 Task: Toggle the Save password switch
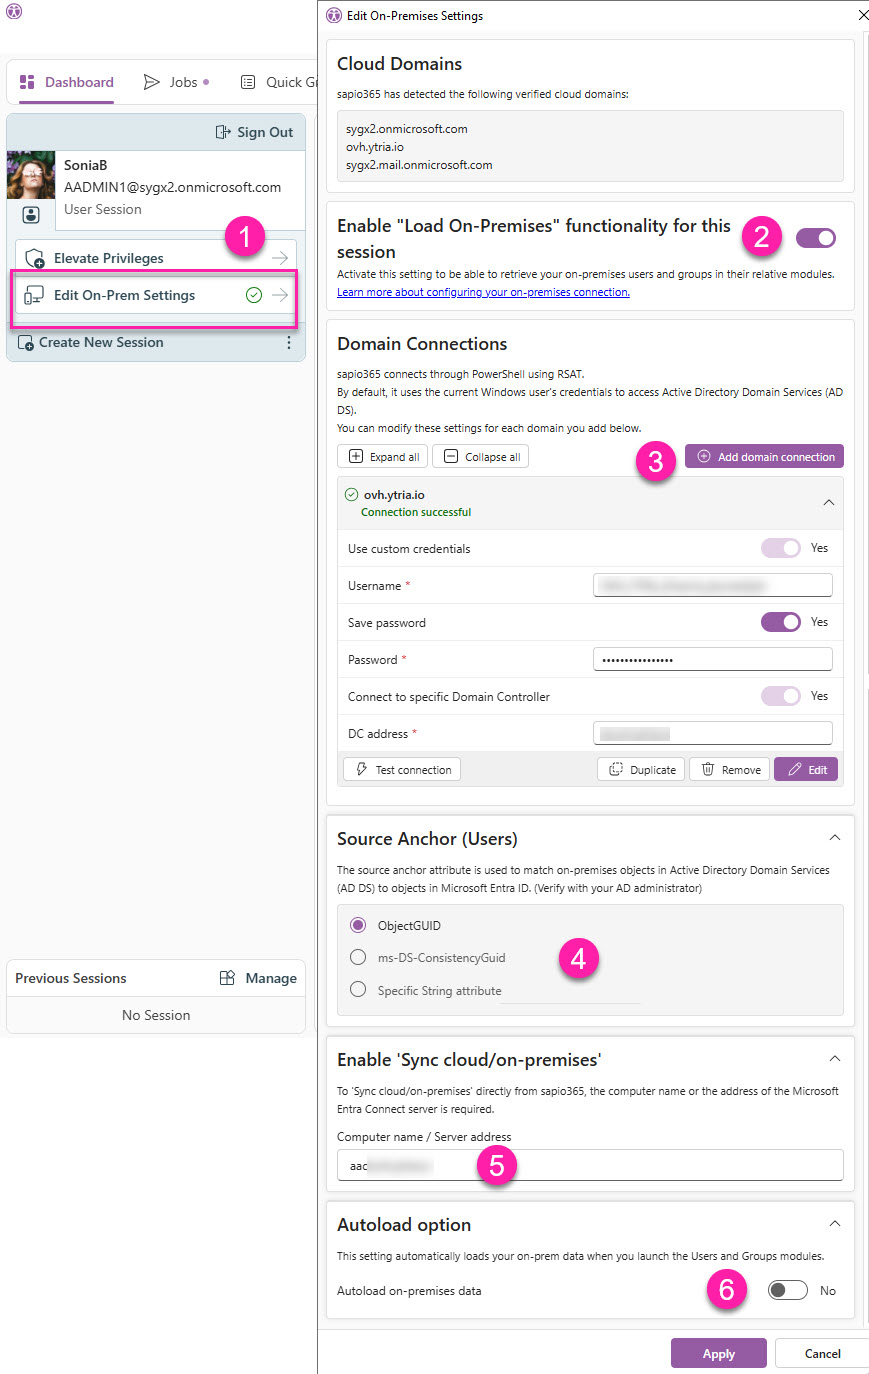pos(780,622)
